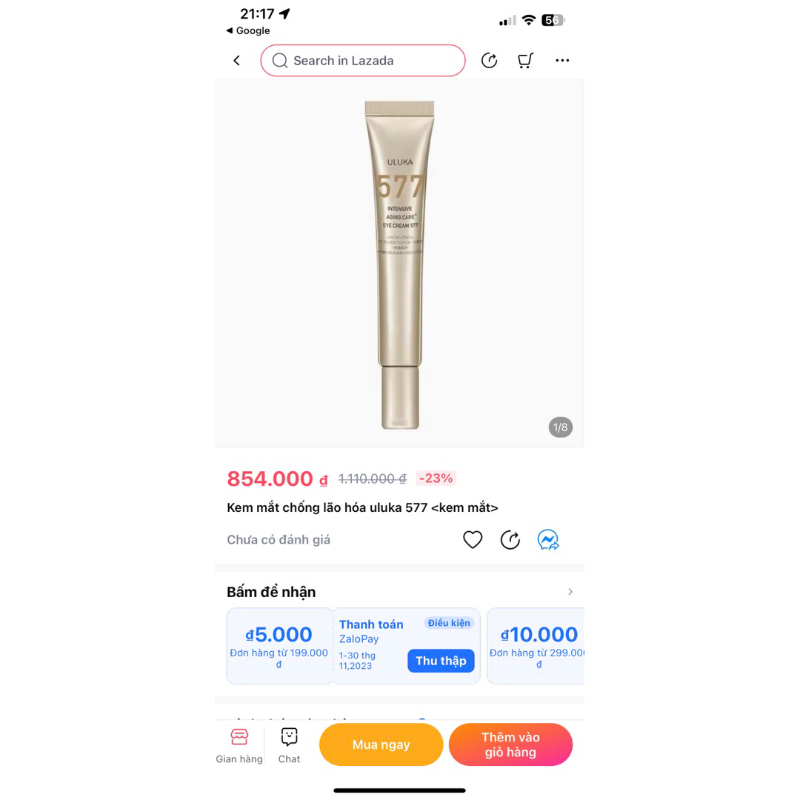The width and height of the screenshot is (800, 800).
Task: Open the shopping cart icon
Action: (525, 60)
